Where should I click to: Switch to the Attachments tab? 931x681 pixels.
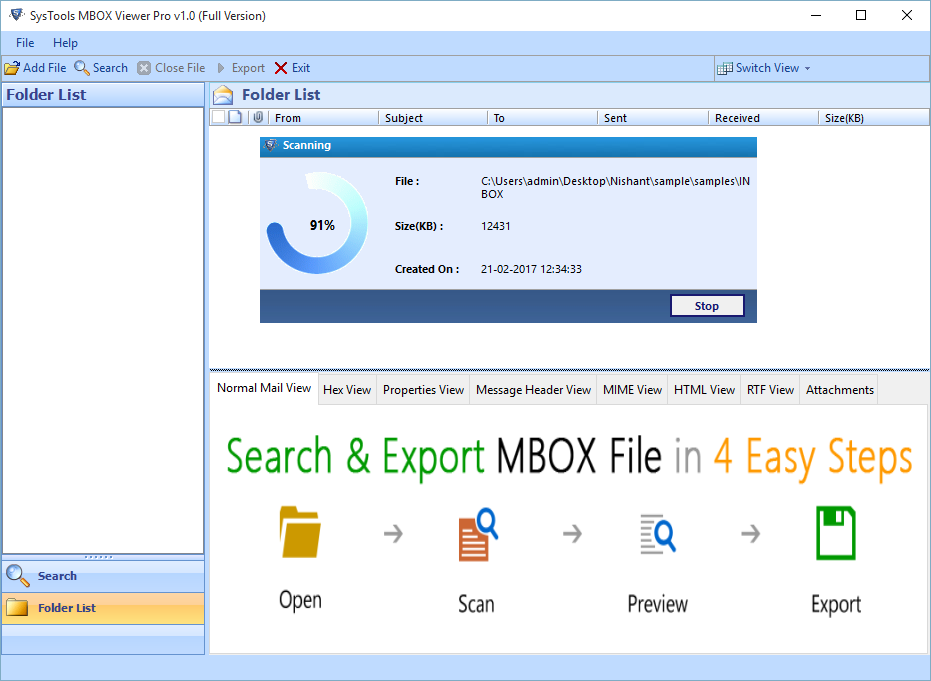[x=840, y=390]
